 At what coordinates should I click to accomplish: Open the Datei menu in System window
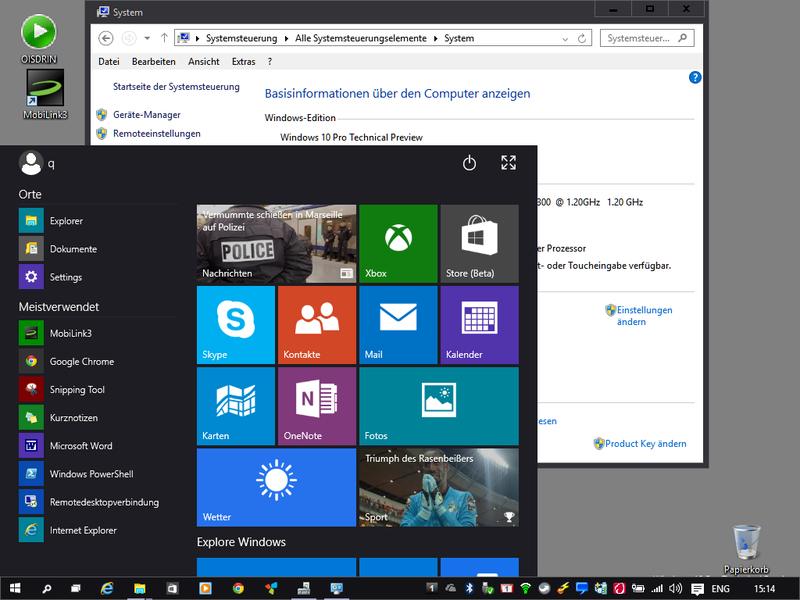point(109,61)
